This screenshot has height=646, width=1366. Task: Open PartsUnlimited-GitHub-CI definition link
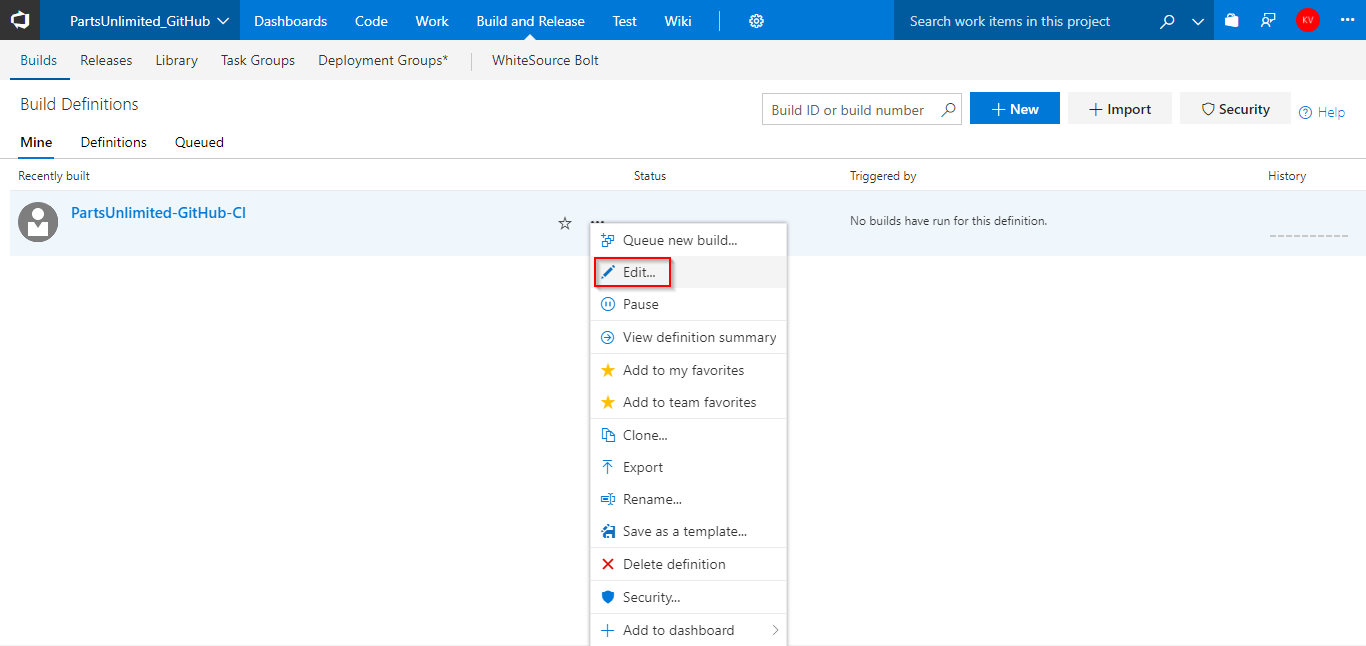158,212
